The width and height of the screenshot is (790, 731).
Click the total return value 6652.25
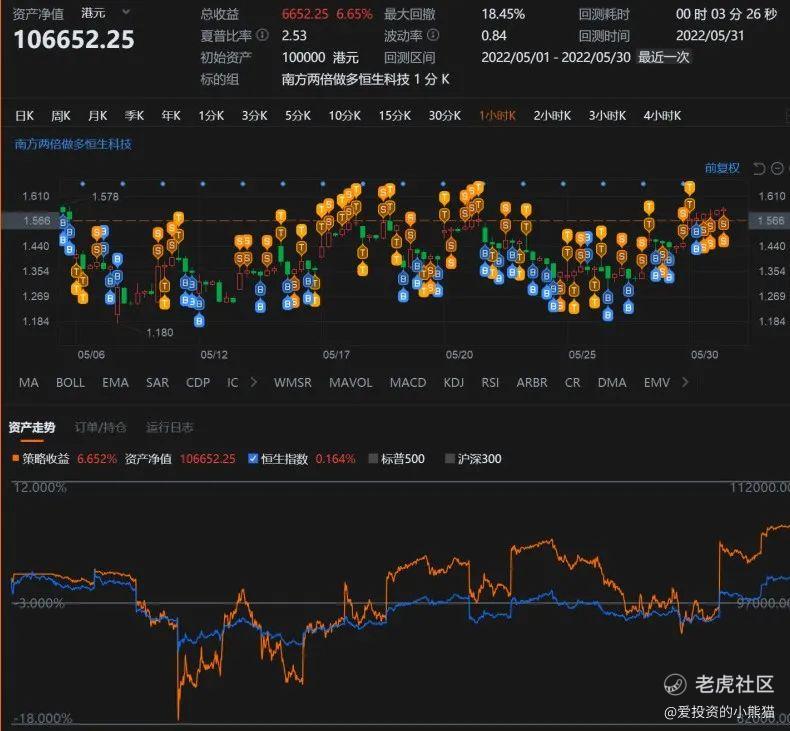point(305,14)
